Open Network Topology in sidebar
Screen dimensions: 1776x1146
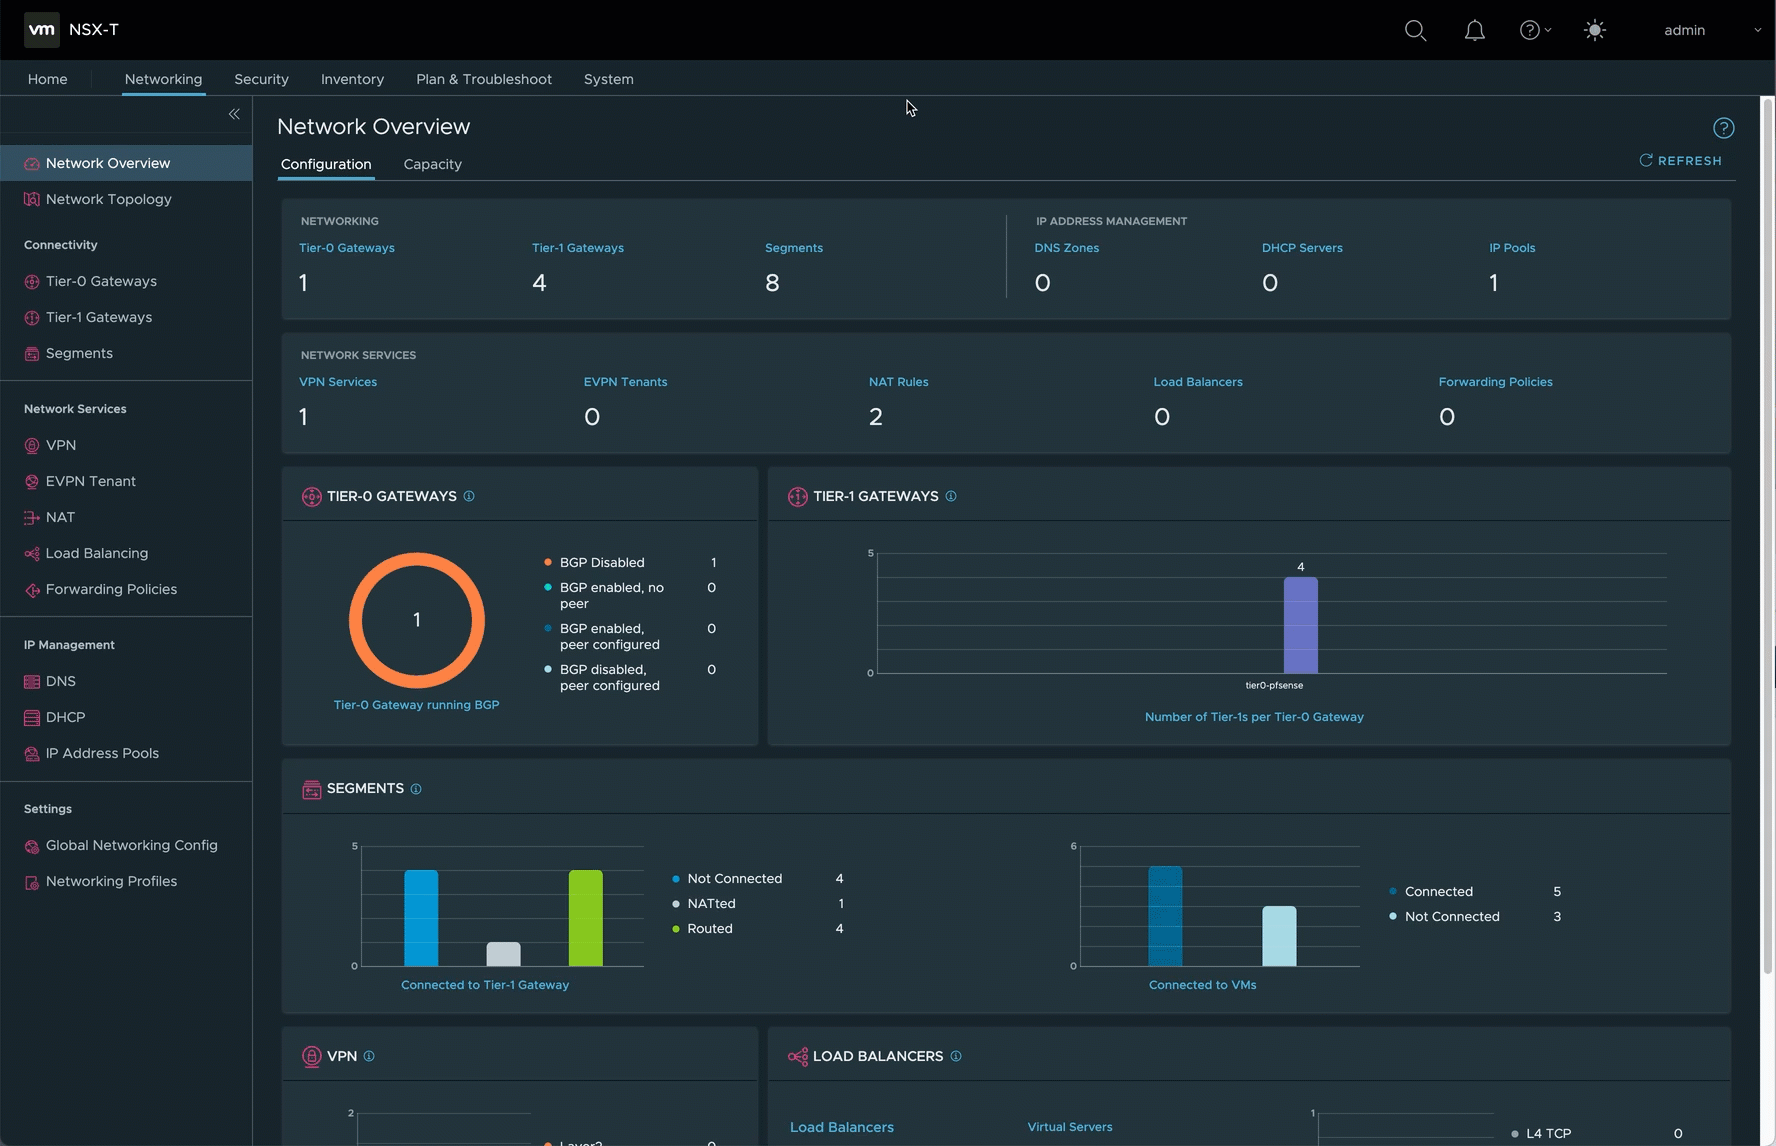point(108,199)
